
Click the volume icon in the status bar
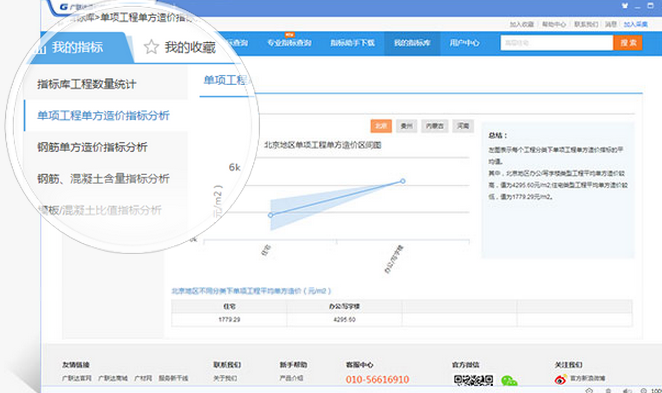627,390
